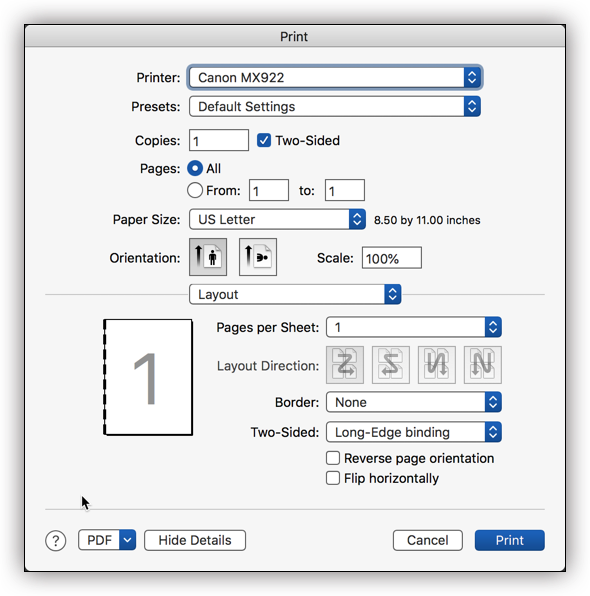Click the Hide Details button

pyautogui.click(x=195, y=540)
